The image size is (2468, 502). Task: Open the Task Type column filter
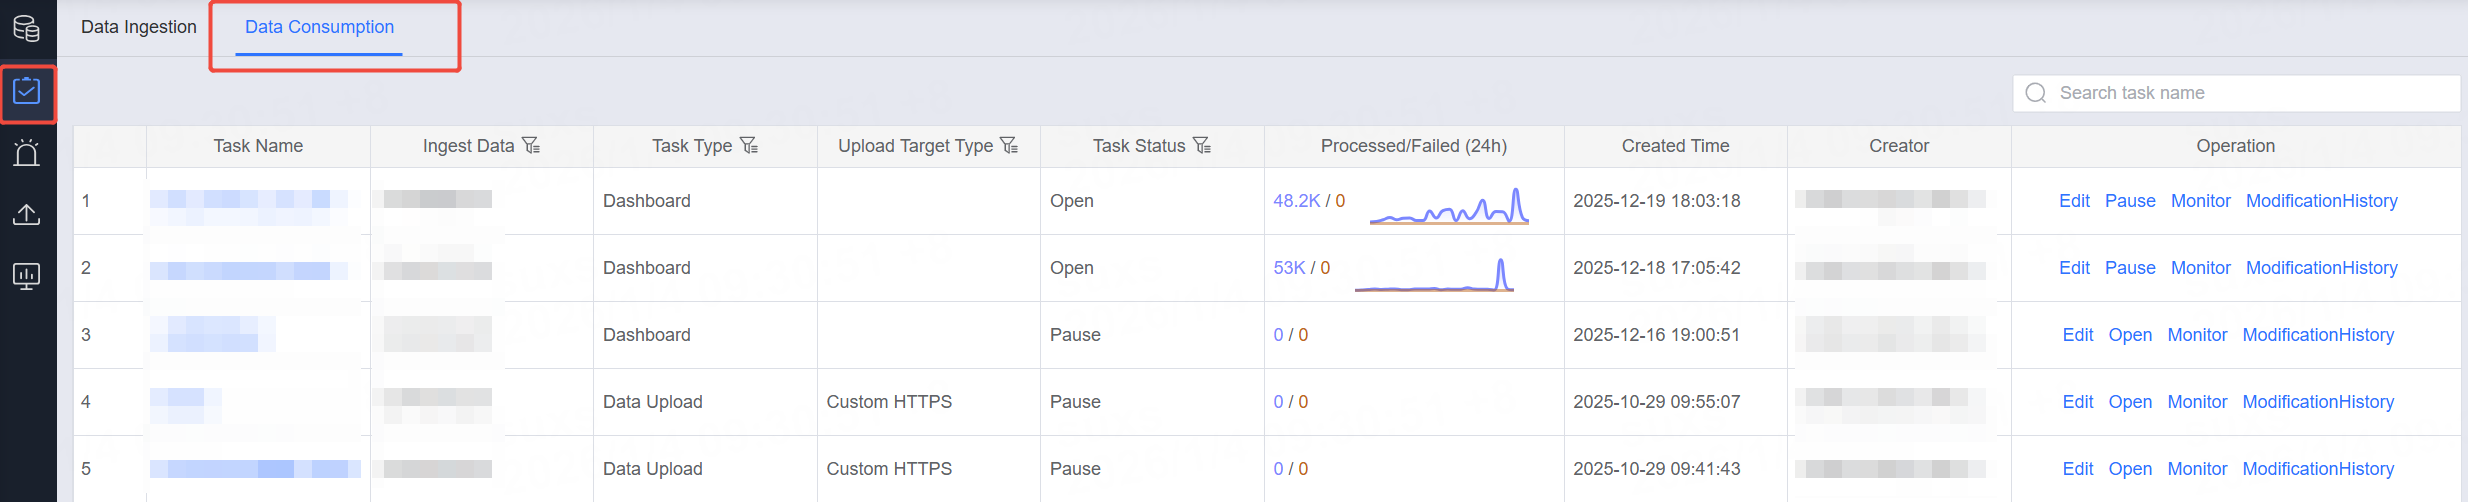pyautogui.click(x=749, y=146)
